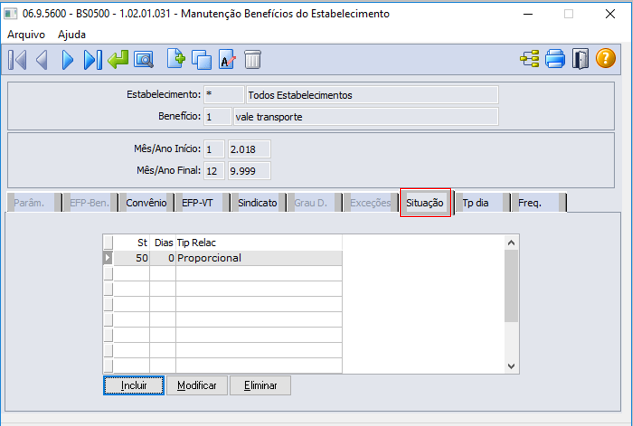Add a new record with the document-plus icon
Screen dimensions: 633x426
[x=176, y=59]
